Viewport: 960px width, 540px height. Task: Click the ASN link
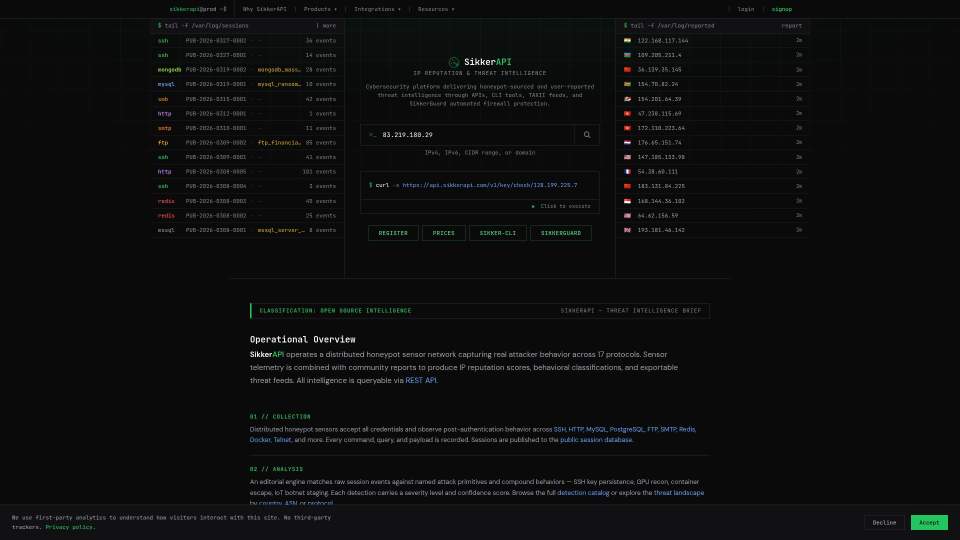tap(291, 503)
